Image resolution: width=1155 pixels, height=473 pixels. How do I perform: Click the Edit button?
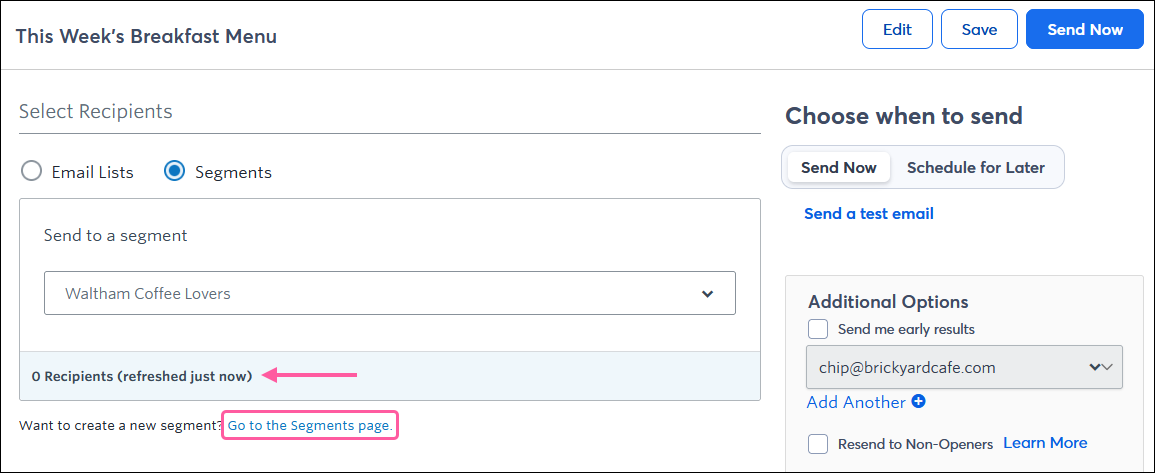coord(897,29)
